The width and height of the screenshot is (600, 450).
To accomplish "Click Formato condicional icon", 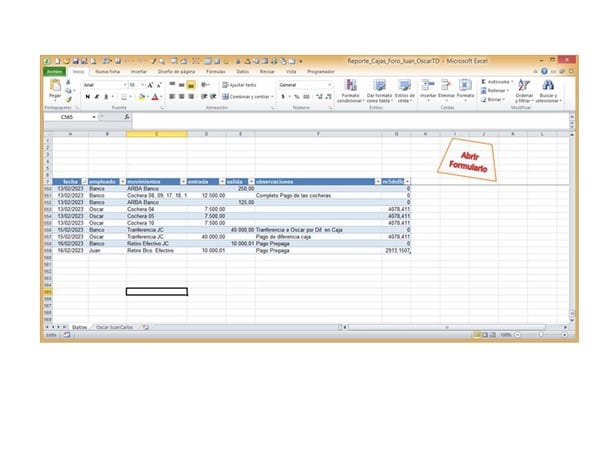I will point(351,85).
